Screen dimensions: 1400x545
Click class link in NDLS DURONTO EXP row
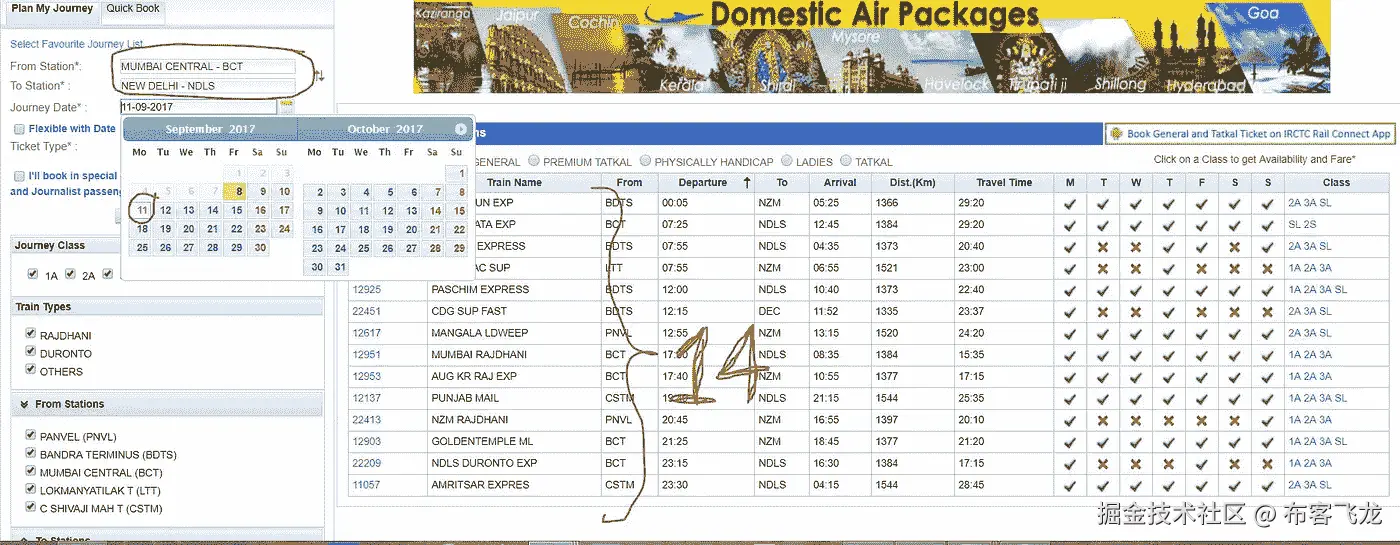(x=1310, y=463)
